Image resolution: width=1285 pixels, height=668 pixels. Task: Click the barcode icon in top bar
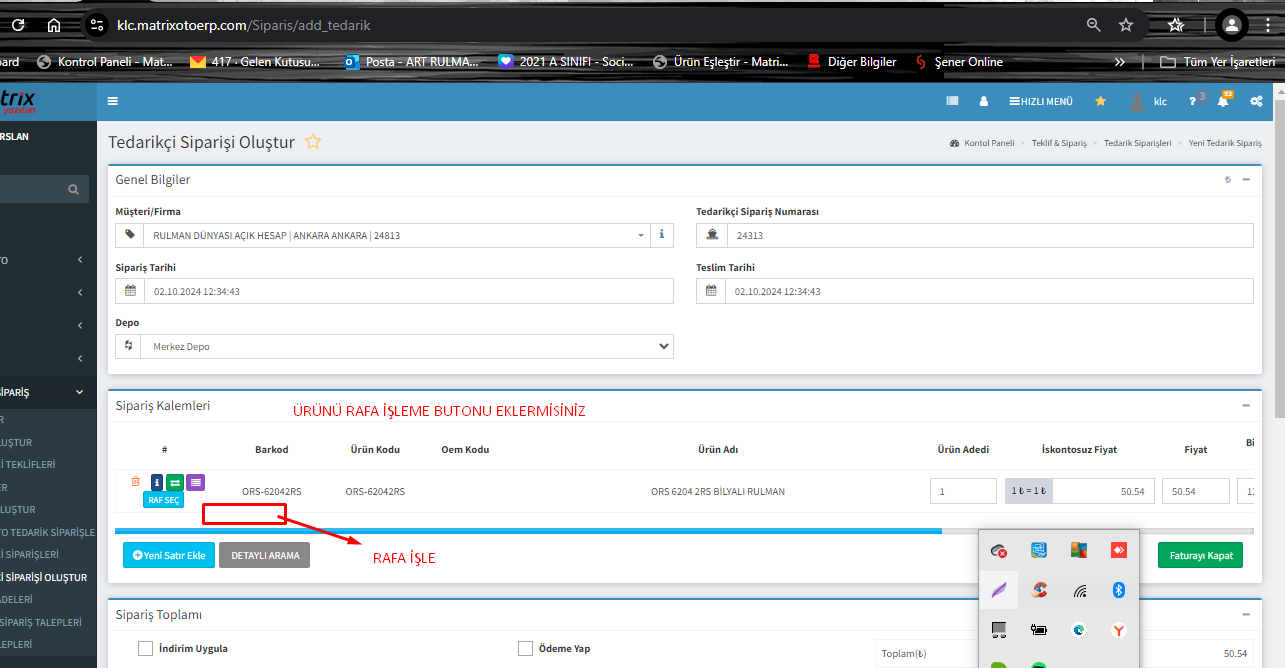coord(952,101)
